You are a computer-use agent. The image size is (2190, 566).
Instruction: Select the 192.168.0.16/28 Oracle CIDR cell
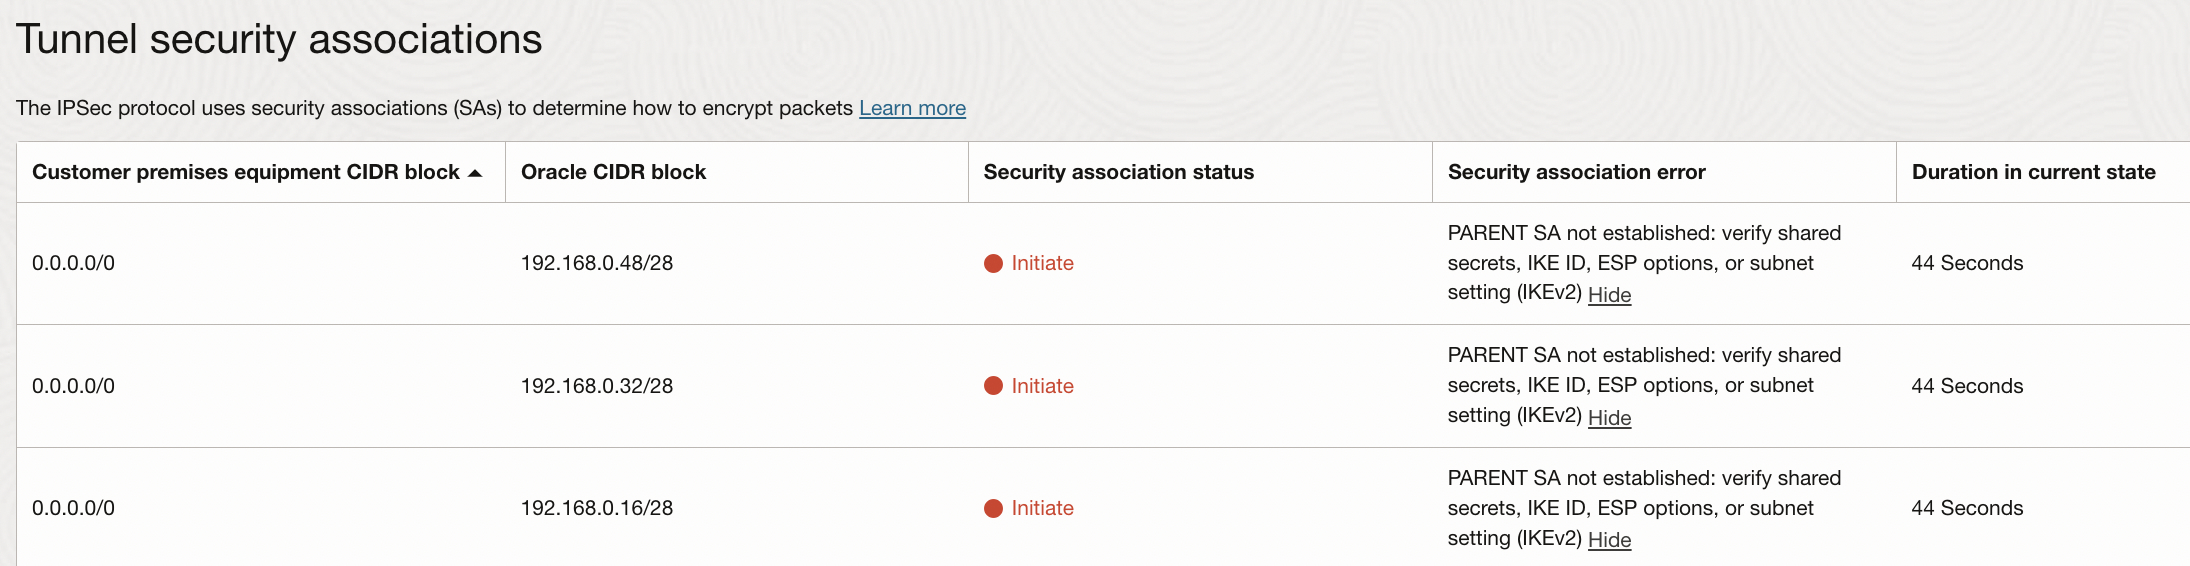pos(596,508)
